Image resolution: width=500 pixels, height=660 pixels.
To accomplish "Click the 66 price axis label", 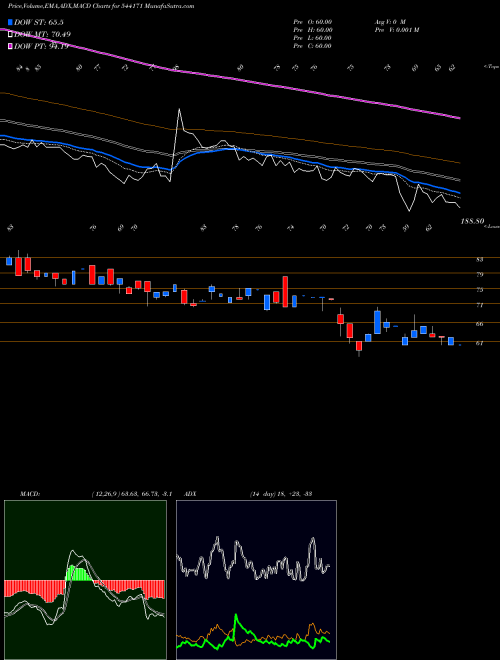I will point(479,324).
